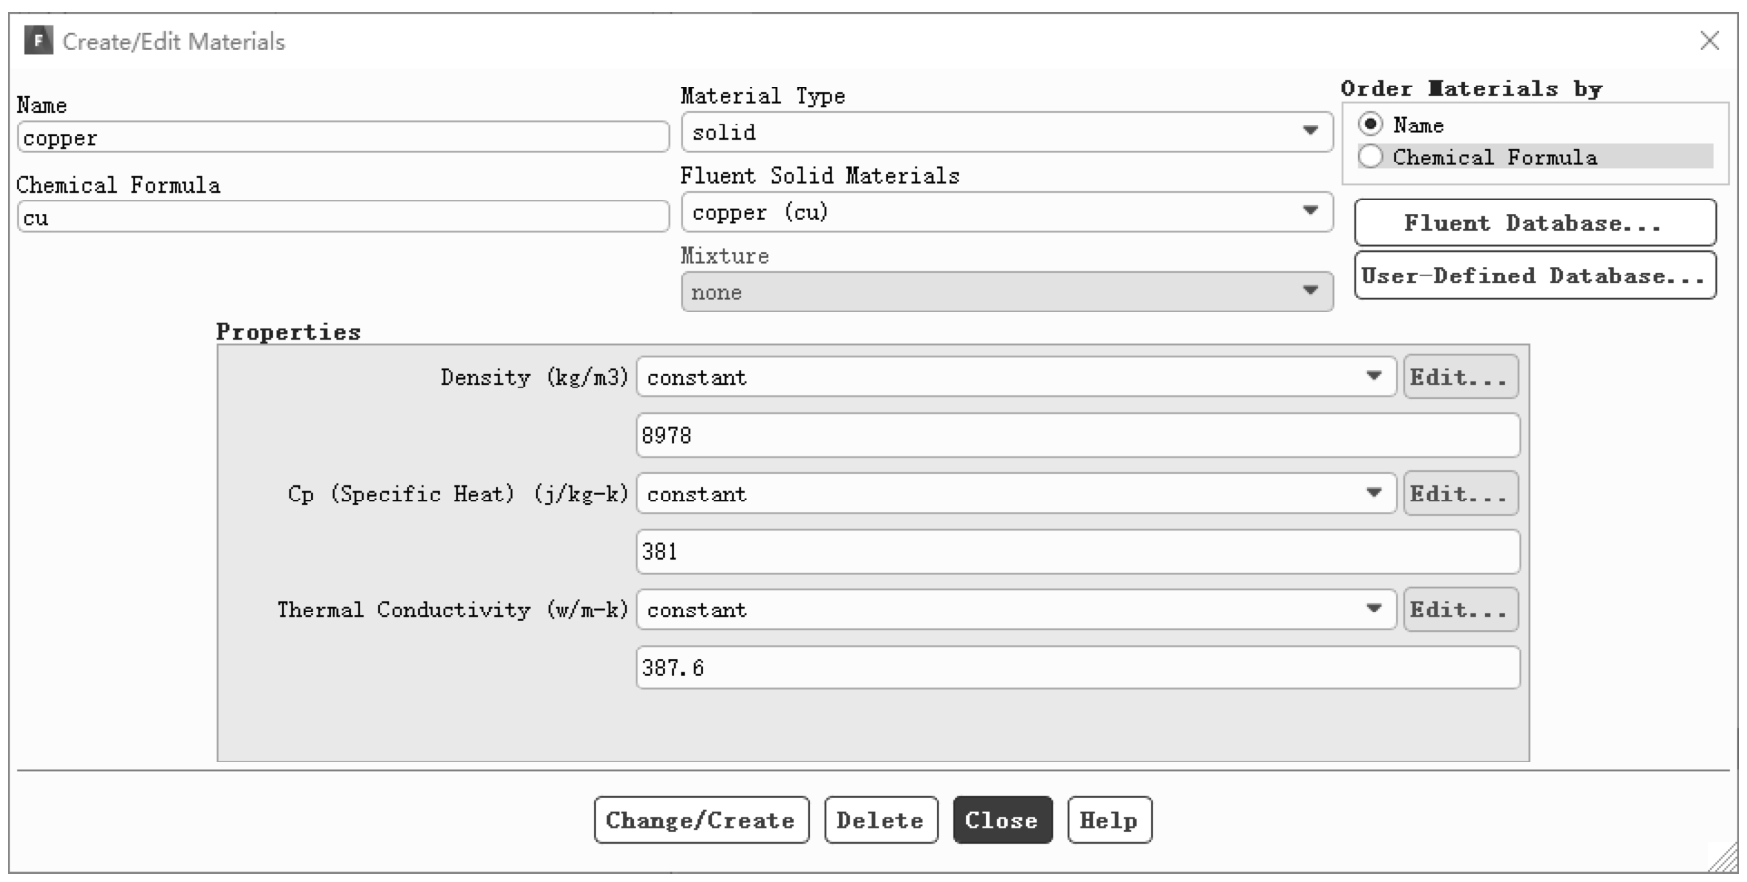Screen dimensions: 1747x882
Task: Open the Cp Specific Heat method dropdown
Action: pyautogui.click(x=1016, y=493)
